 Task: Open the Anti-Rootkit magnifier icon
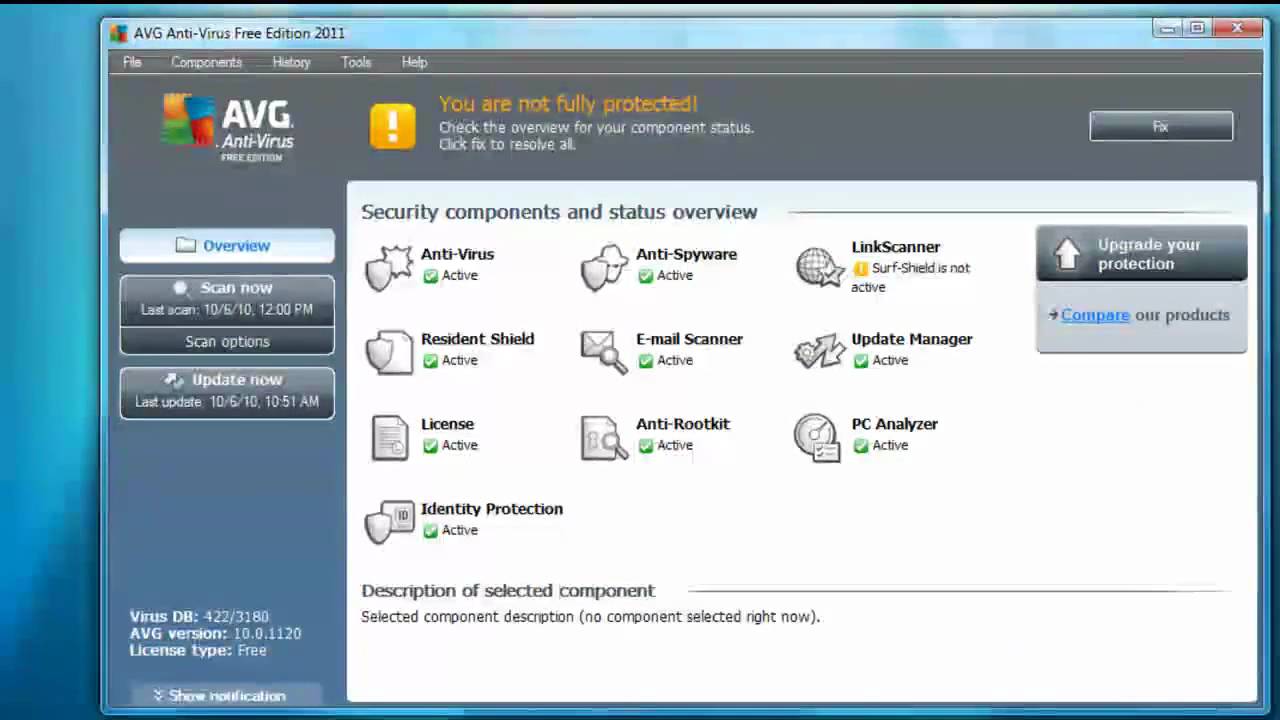[604, 437]
